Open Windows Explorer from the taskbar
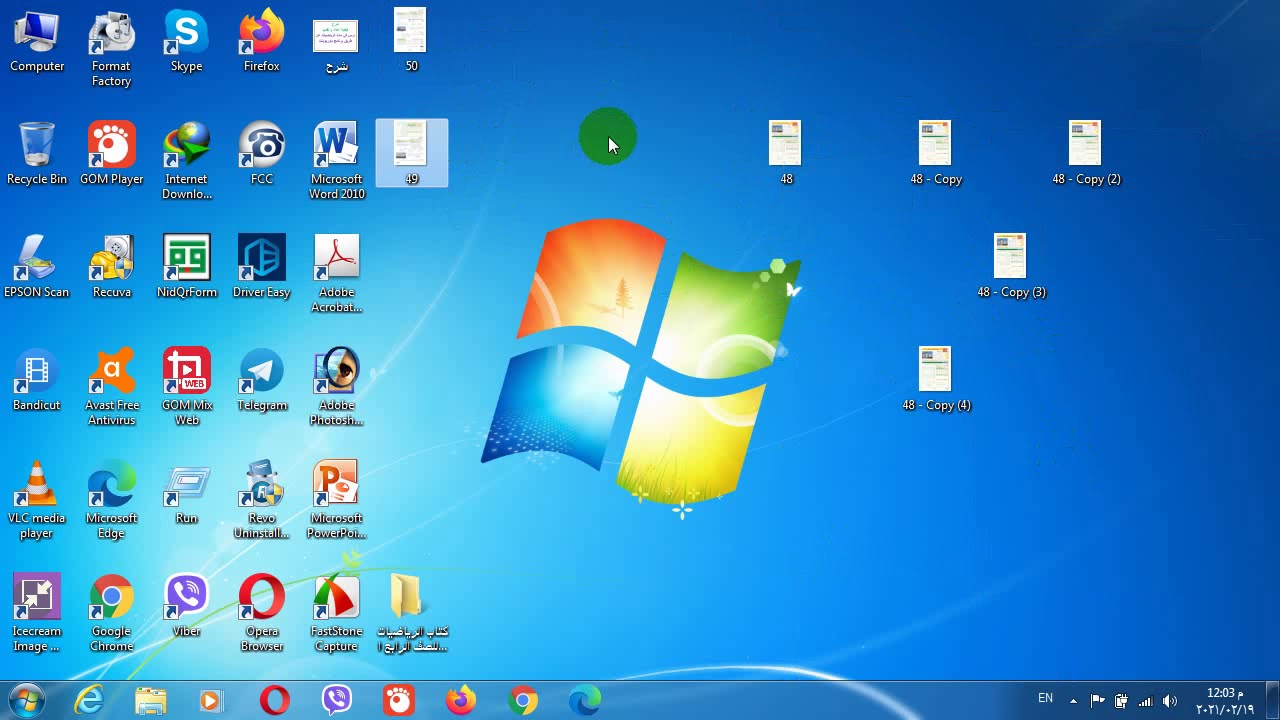The image size is (1280, 720). (151, 700)
